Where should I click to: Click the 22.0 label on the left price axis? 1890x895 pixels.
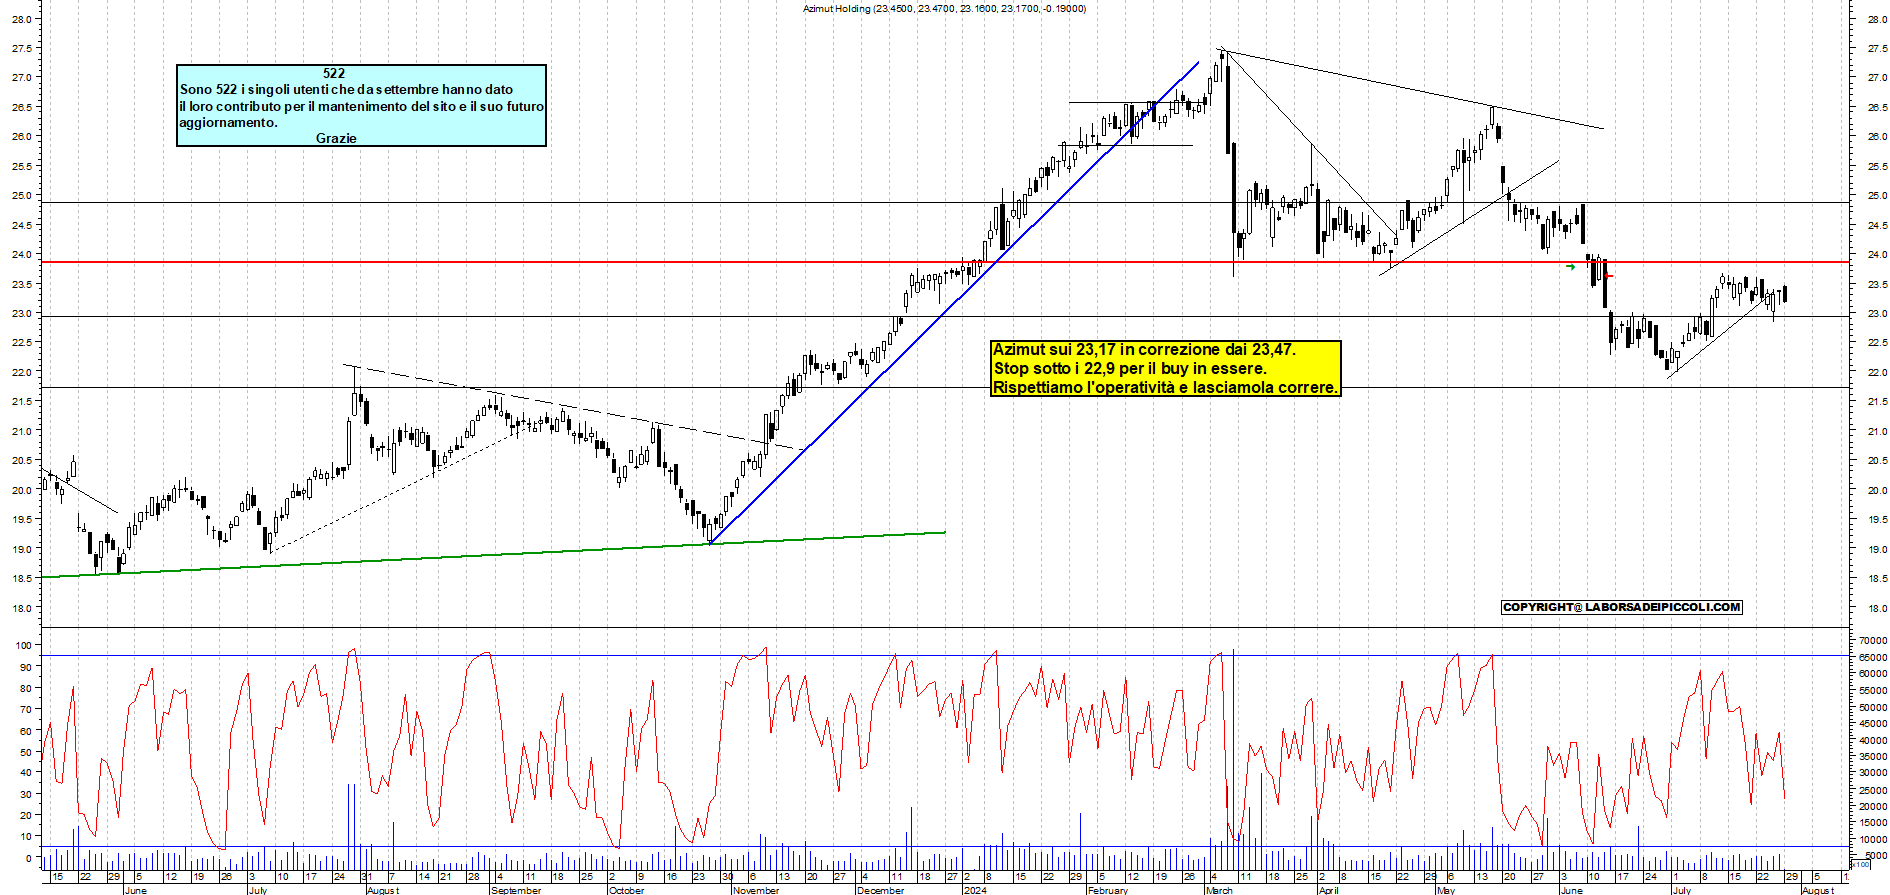click(22, 372)
